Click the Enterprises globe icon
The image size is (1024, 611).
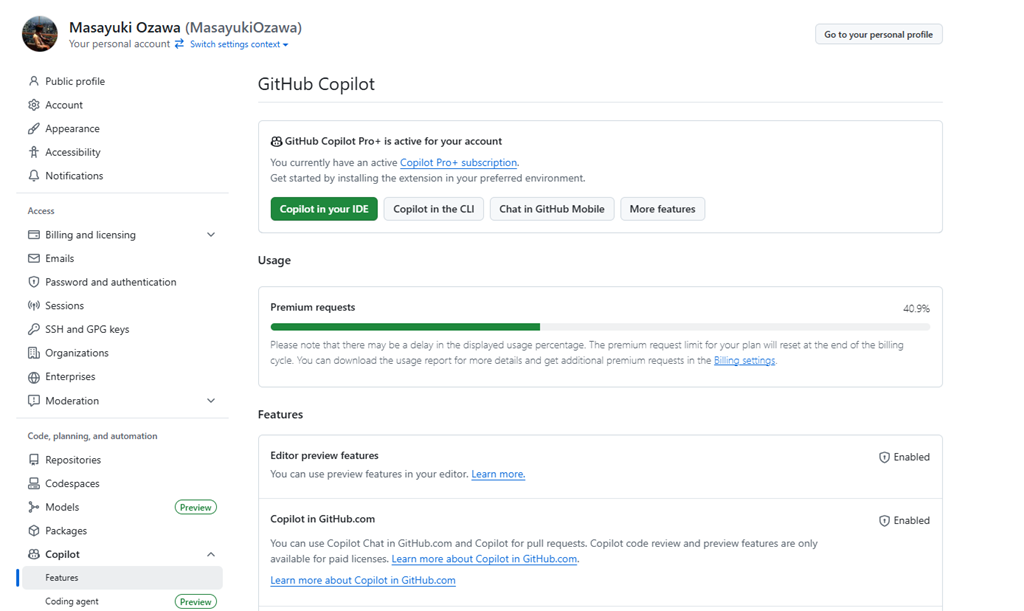tap(34, 377)
